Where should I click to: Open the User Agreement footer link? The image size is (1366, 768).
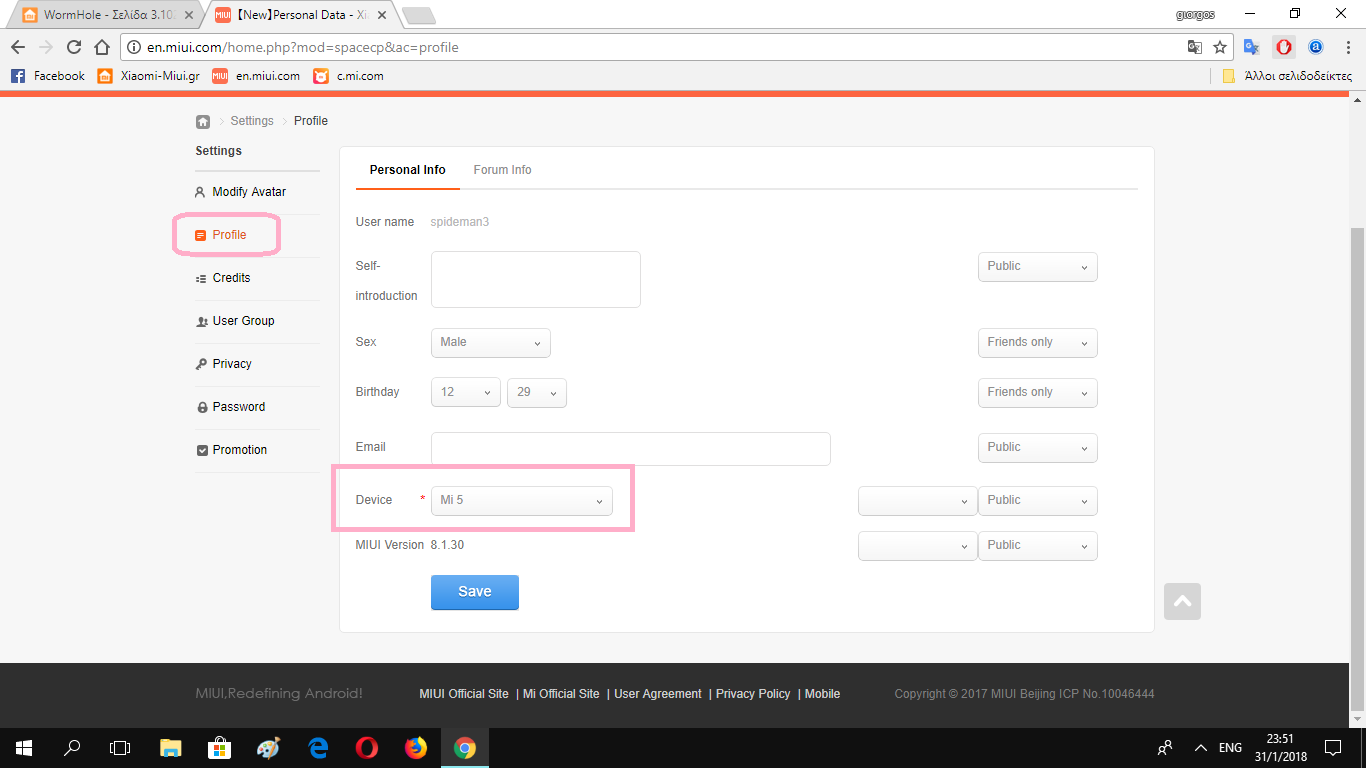tap(657, 694)
